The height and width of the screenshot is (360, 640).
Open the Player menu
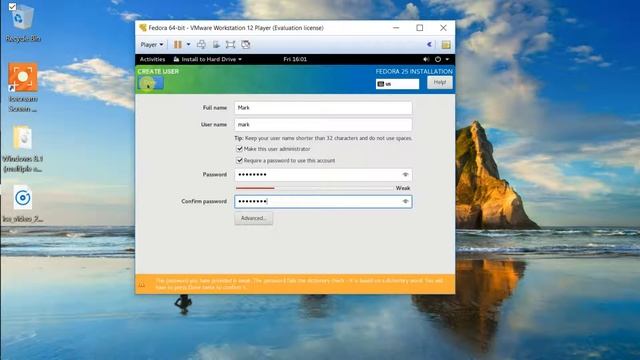coord(151,44)
